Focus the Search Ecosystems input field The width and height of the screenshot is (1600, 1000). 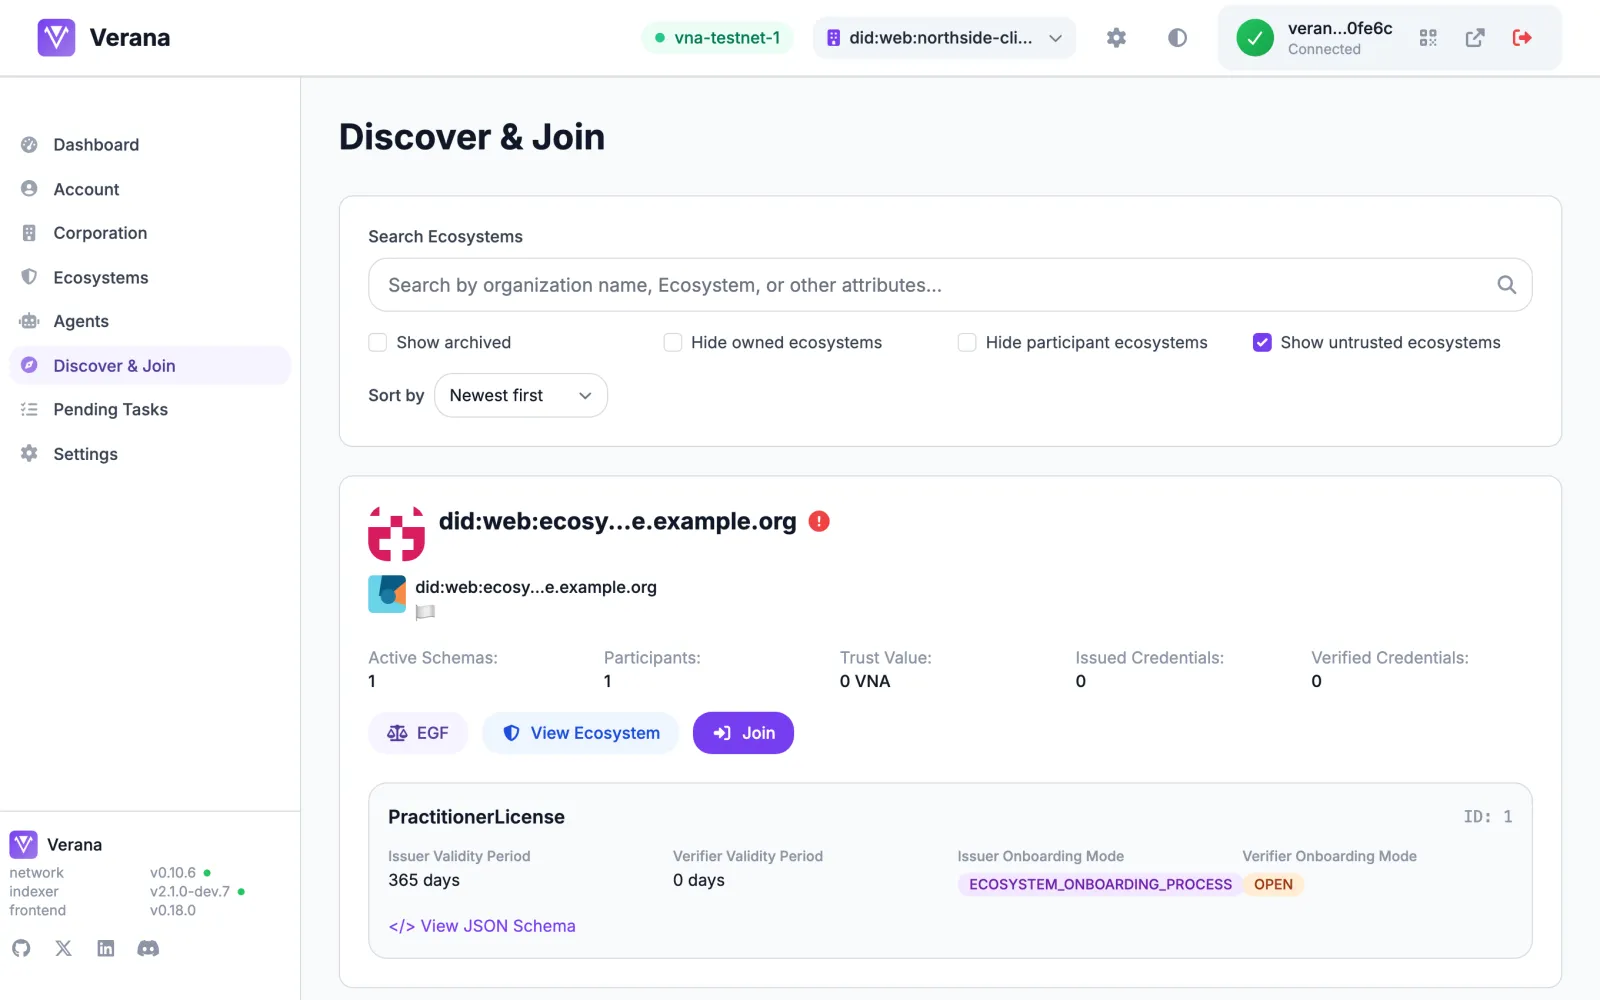(950, 285)
